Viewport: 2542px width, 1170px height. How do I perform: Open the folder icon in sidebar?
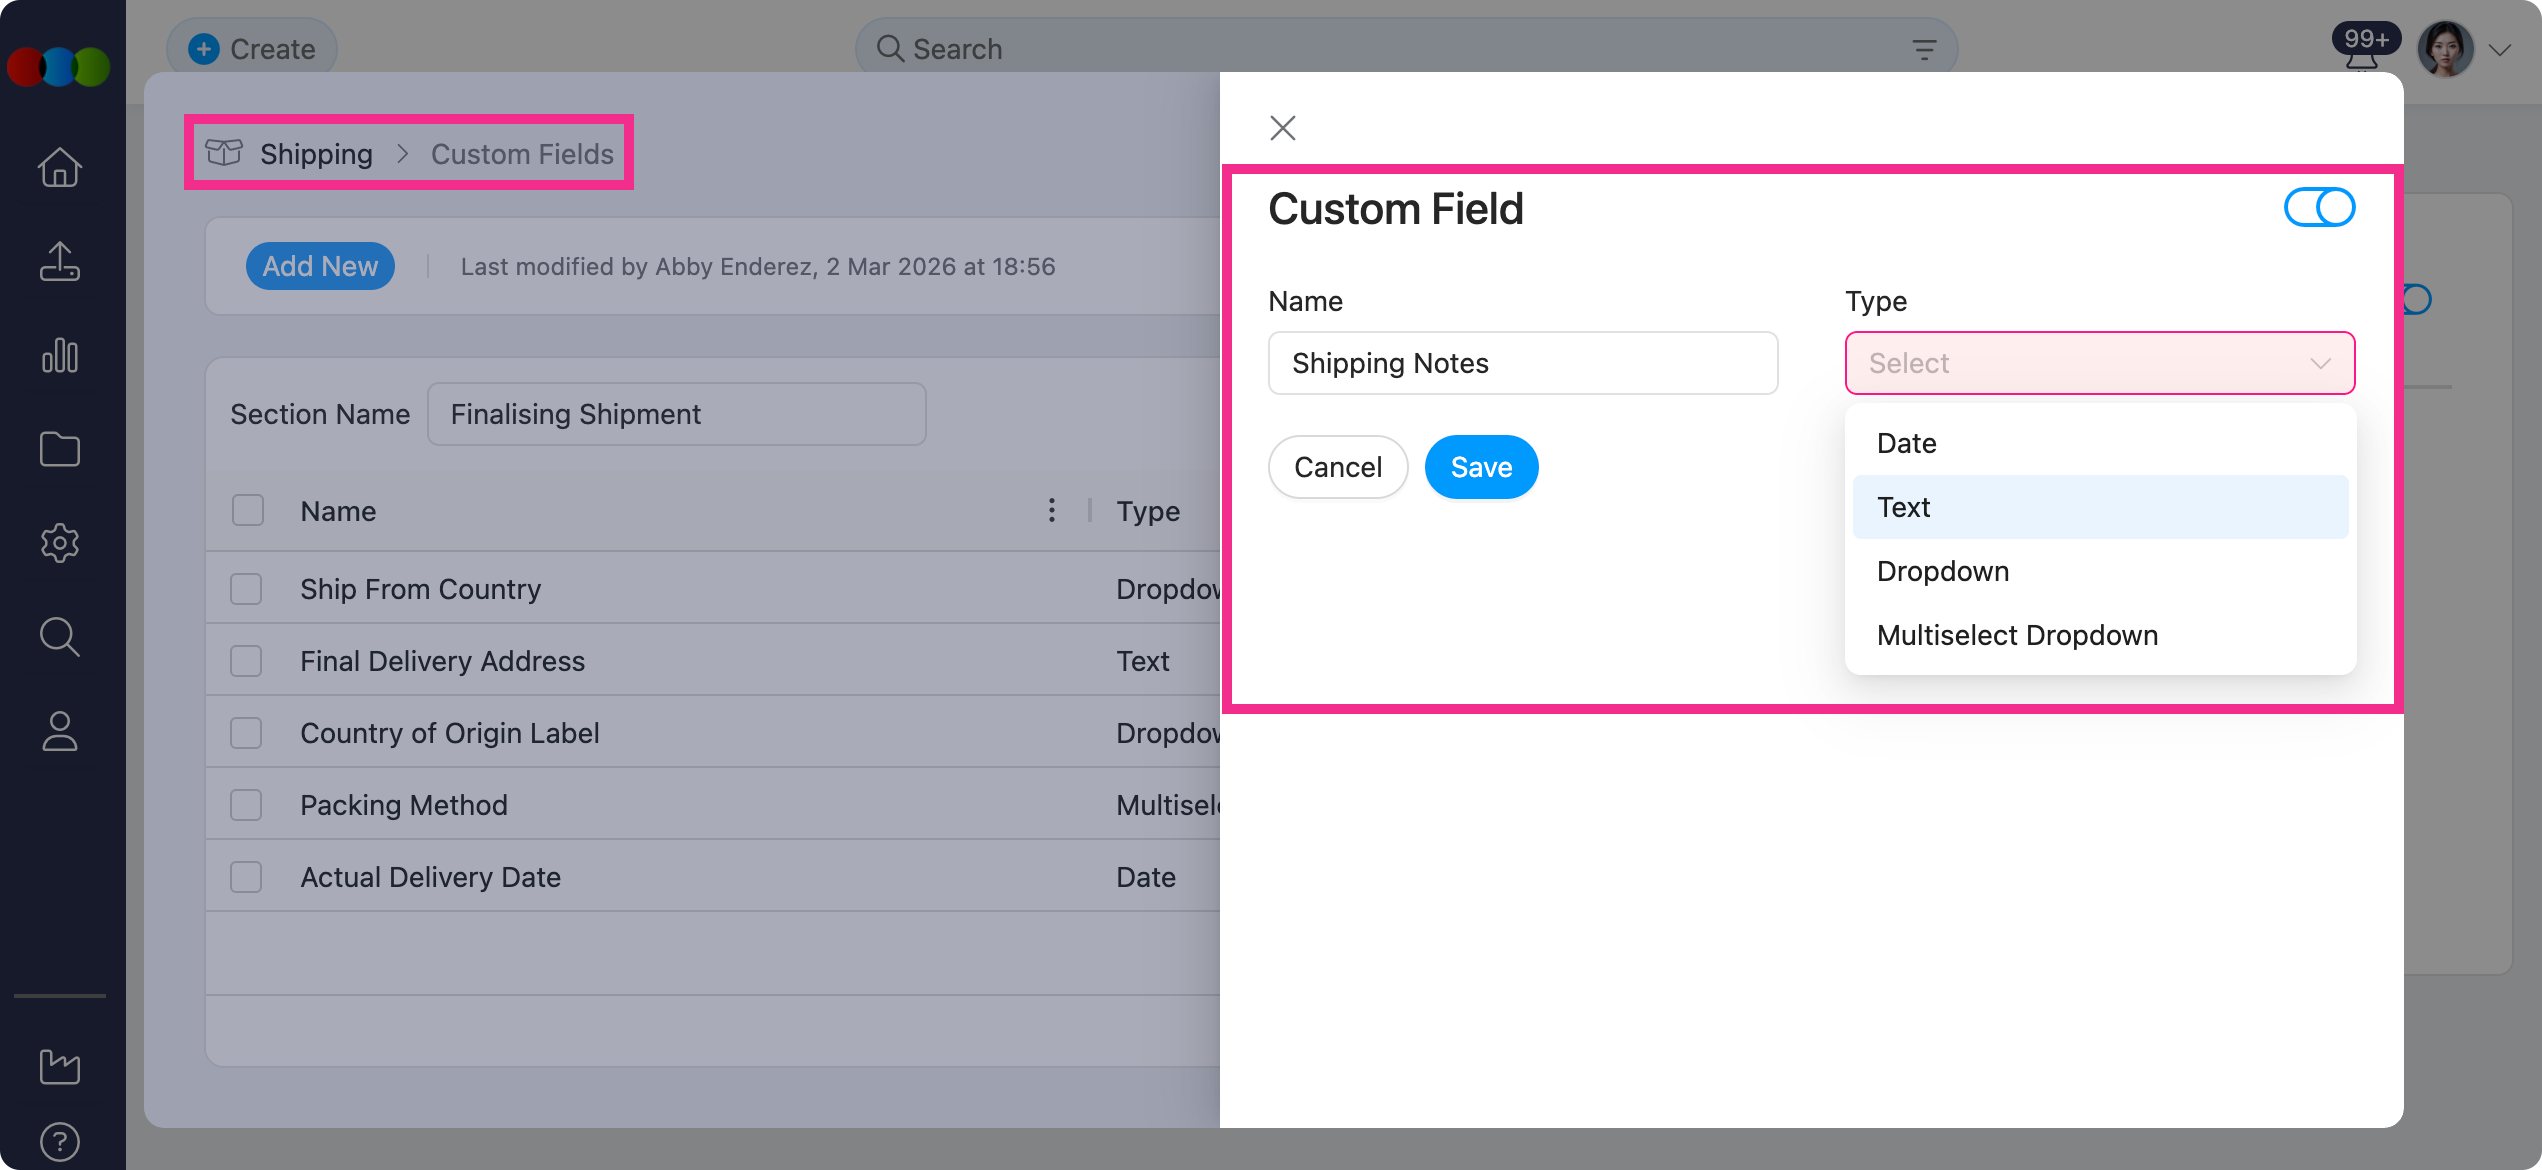(x=60, y=449)
